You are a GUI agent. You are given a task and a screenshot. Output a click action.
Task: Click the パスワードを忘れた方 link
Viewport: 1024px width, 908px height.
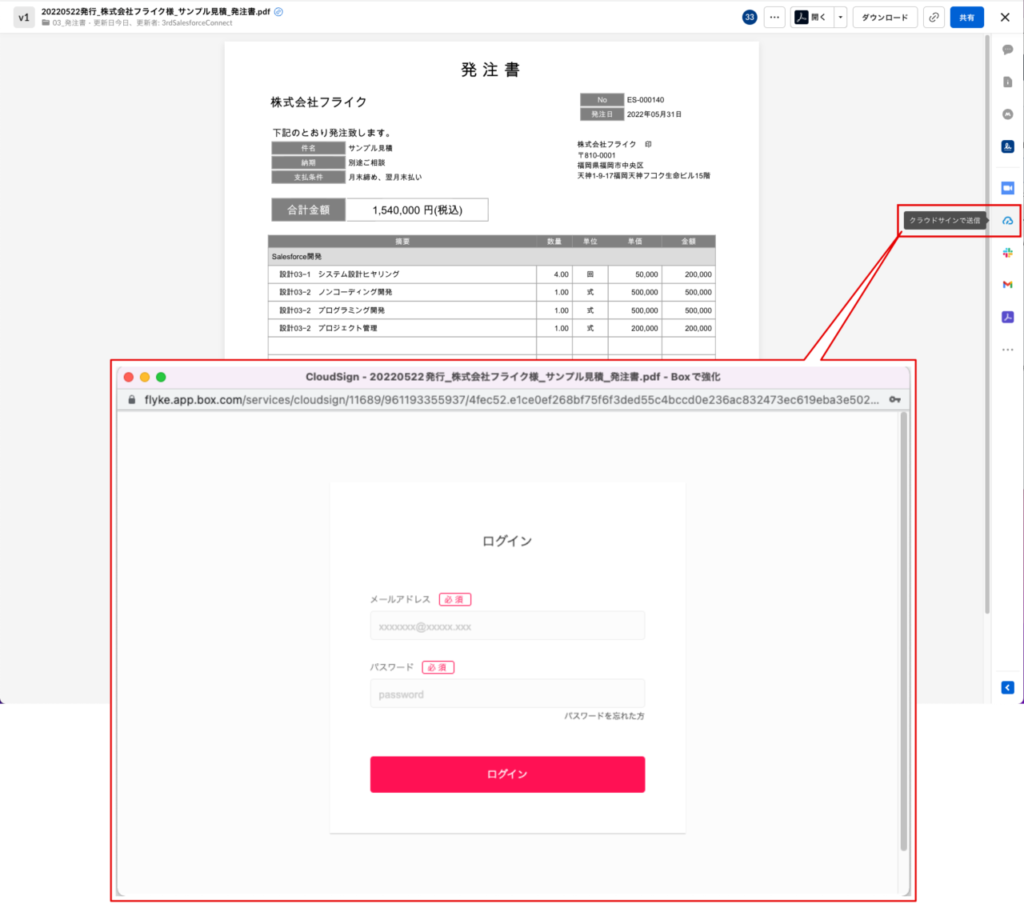coord(604,716)
